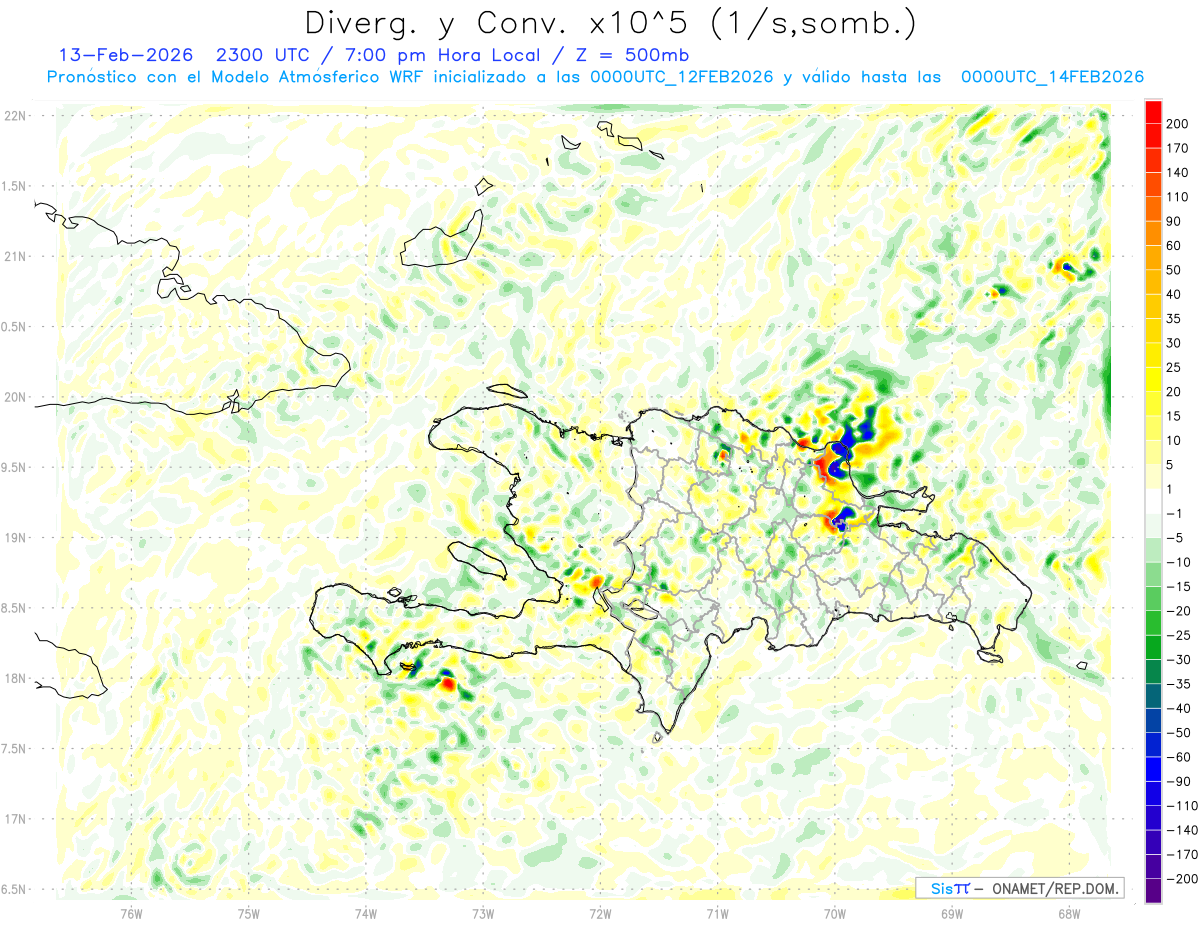This screenshot has width=1200, height=927.
Task: Click the '0000UTC_12FEB2026' initialization time text
Action: coord(681,77)
